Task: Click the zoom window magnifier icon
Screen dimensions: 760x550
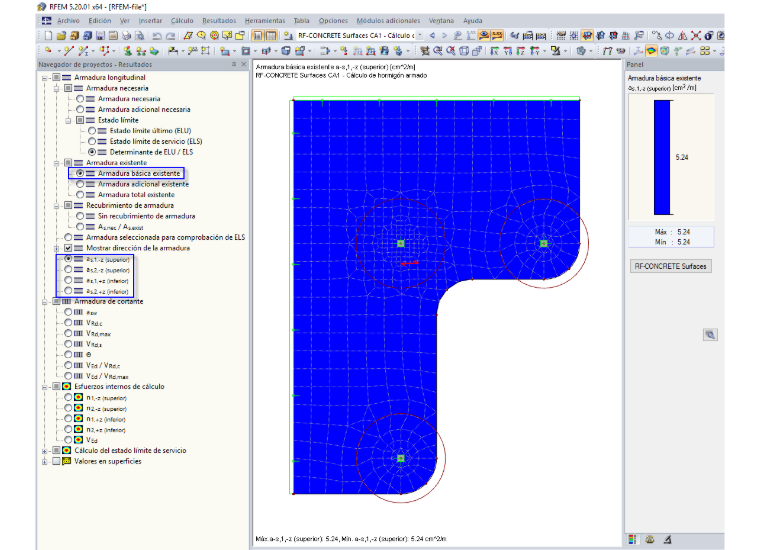Action: [438, 50]
